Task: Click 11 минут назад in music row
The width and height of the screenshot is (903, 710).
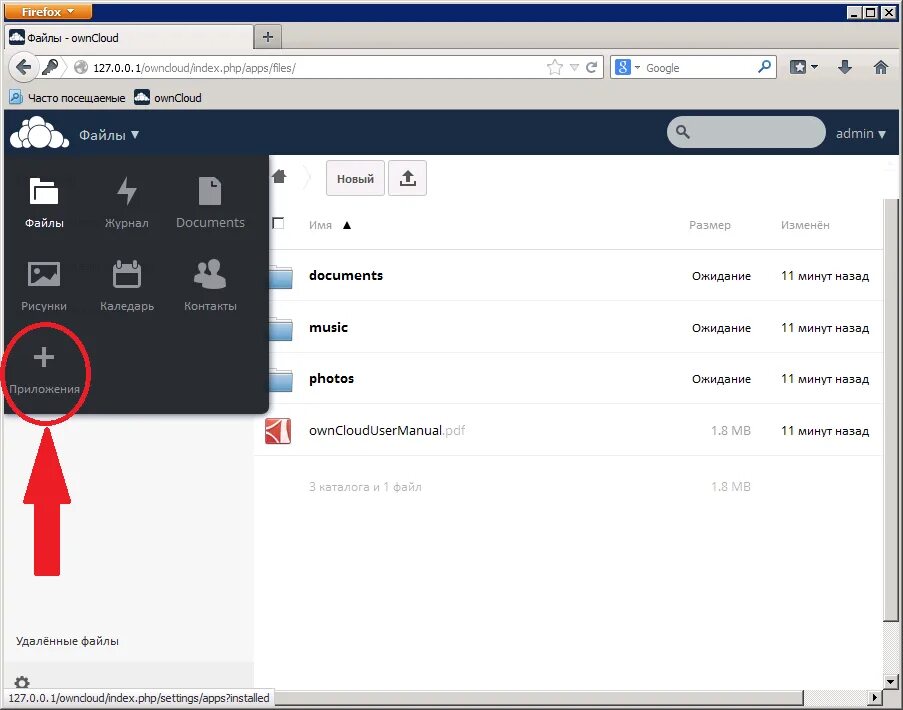Action: pyautogui.click(x=825, y=328)
